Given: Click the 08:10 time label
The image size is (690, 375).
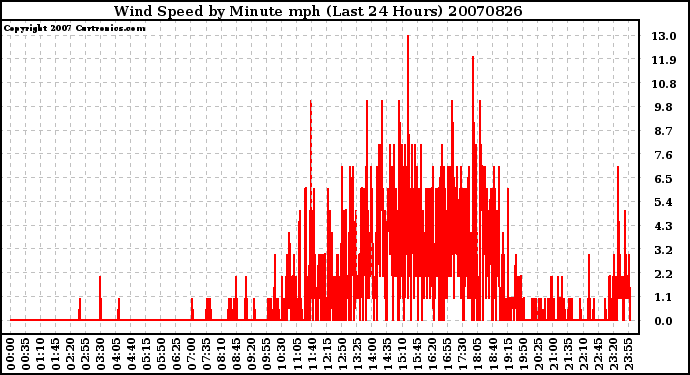Looking at the screenshot, I should pos(221,355).
